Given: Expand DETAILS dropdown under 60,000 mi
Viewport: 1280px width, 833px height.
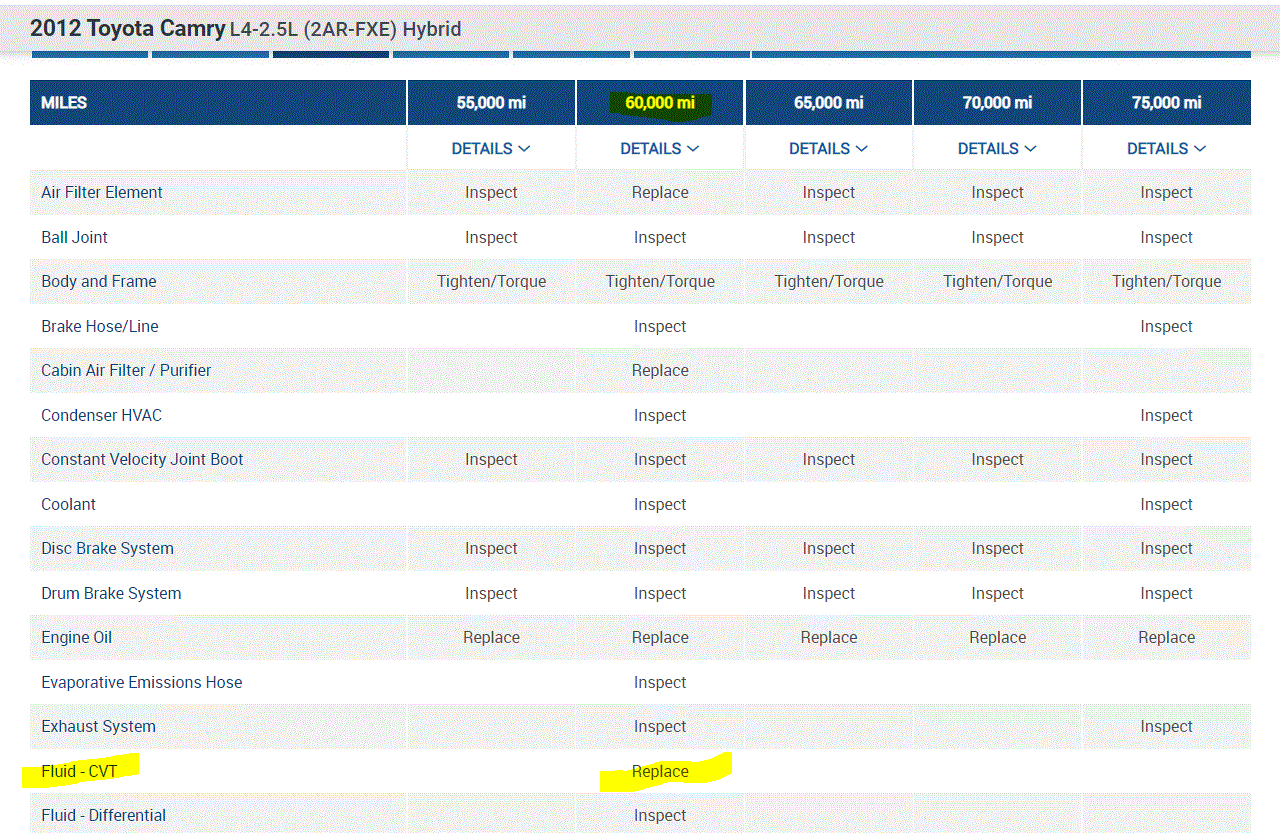Looking at the screenshot, I should (660, 148).
